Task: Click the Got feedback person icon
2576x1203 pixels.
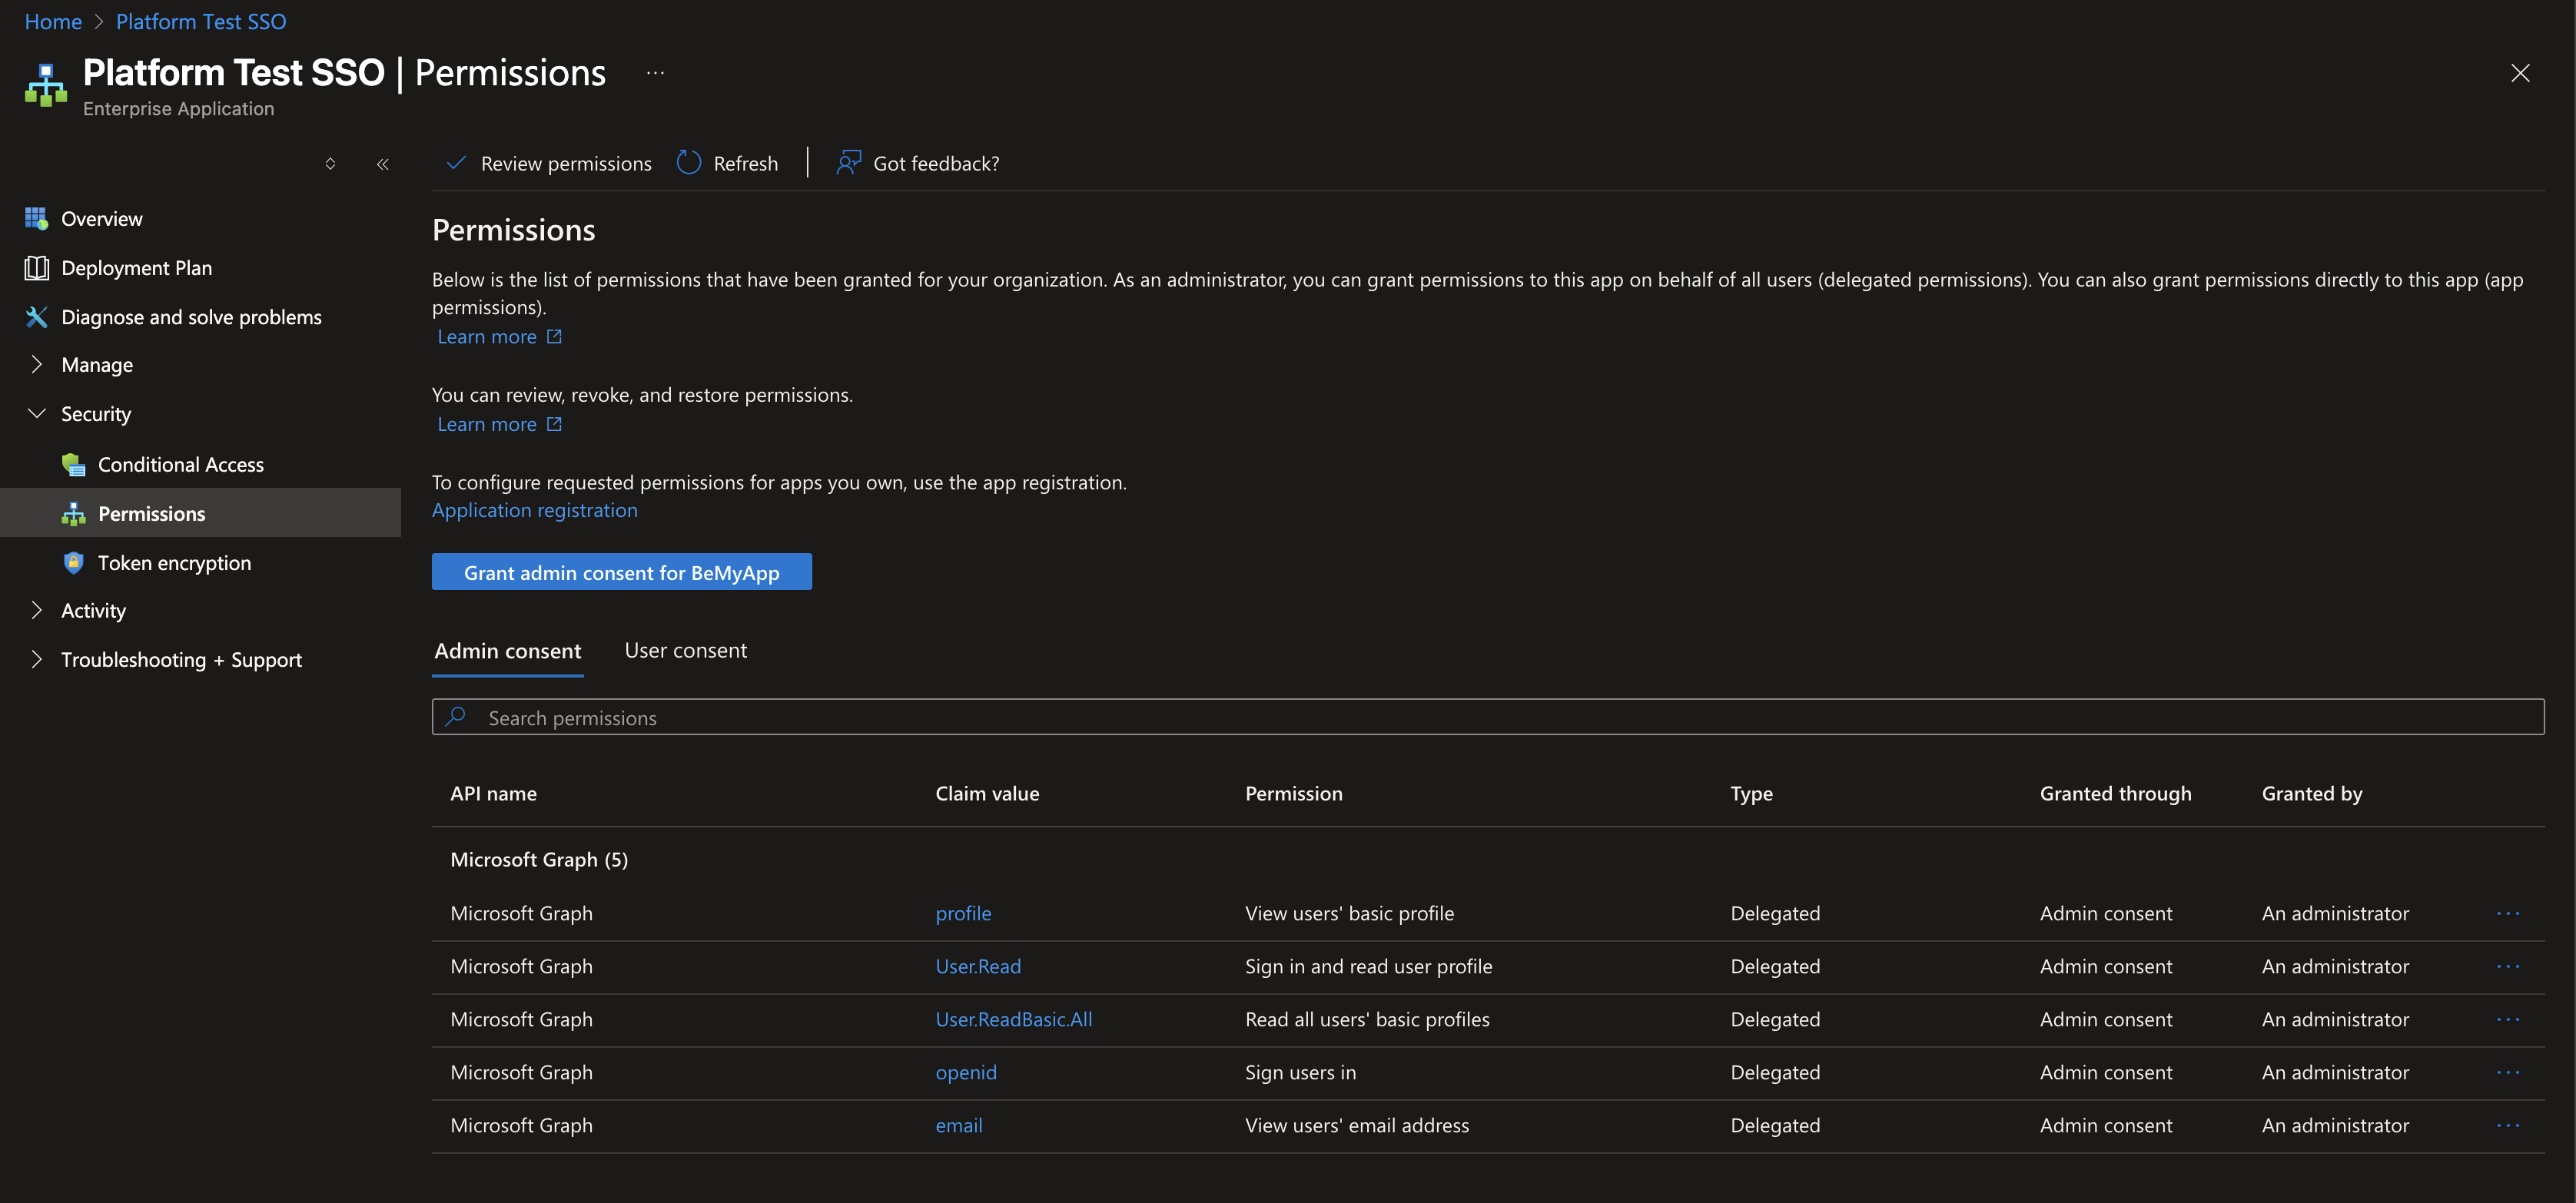Action: (x=848, y=163)
